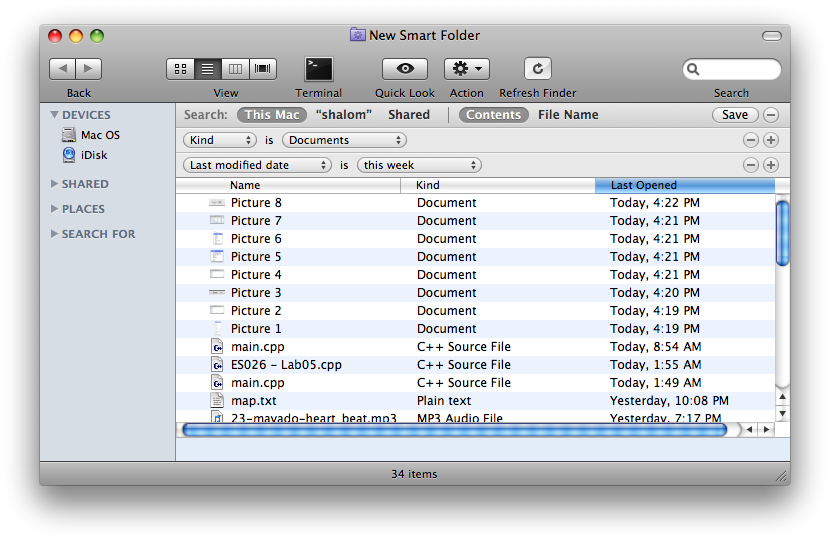The image size is (830, 540).
Task: Click the Quick Look eye icon
Action: coord(405,69)
